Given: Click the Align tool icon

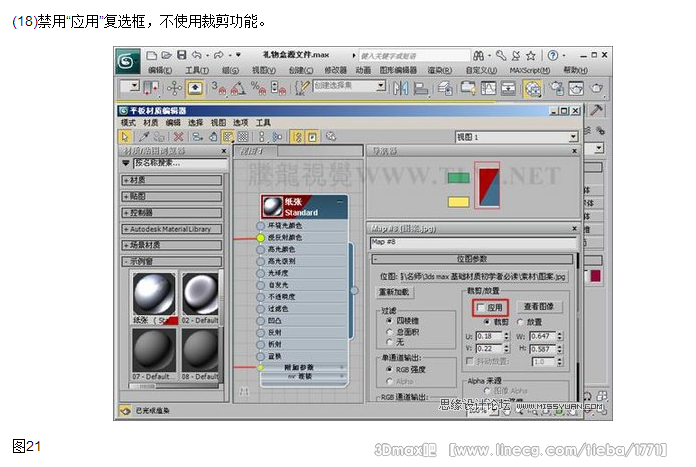Looking at the screenshot, I should pyautogui.click(x=420, y=88).
